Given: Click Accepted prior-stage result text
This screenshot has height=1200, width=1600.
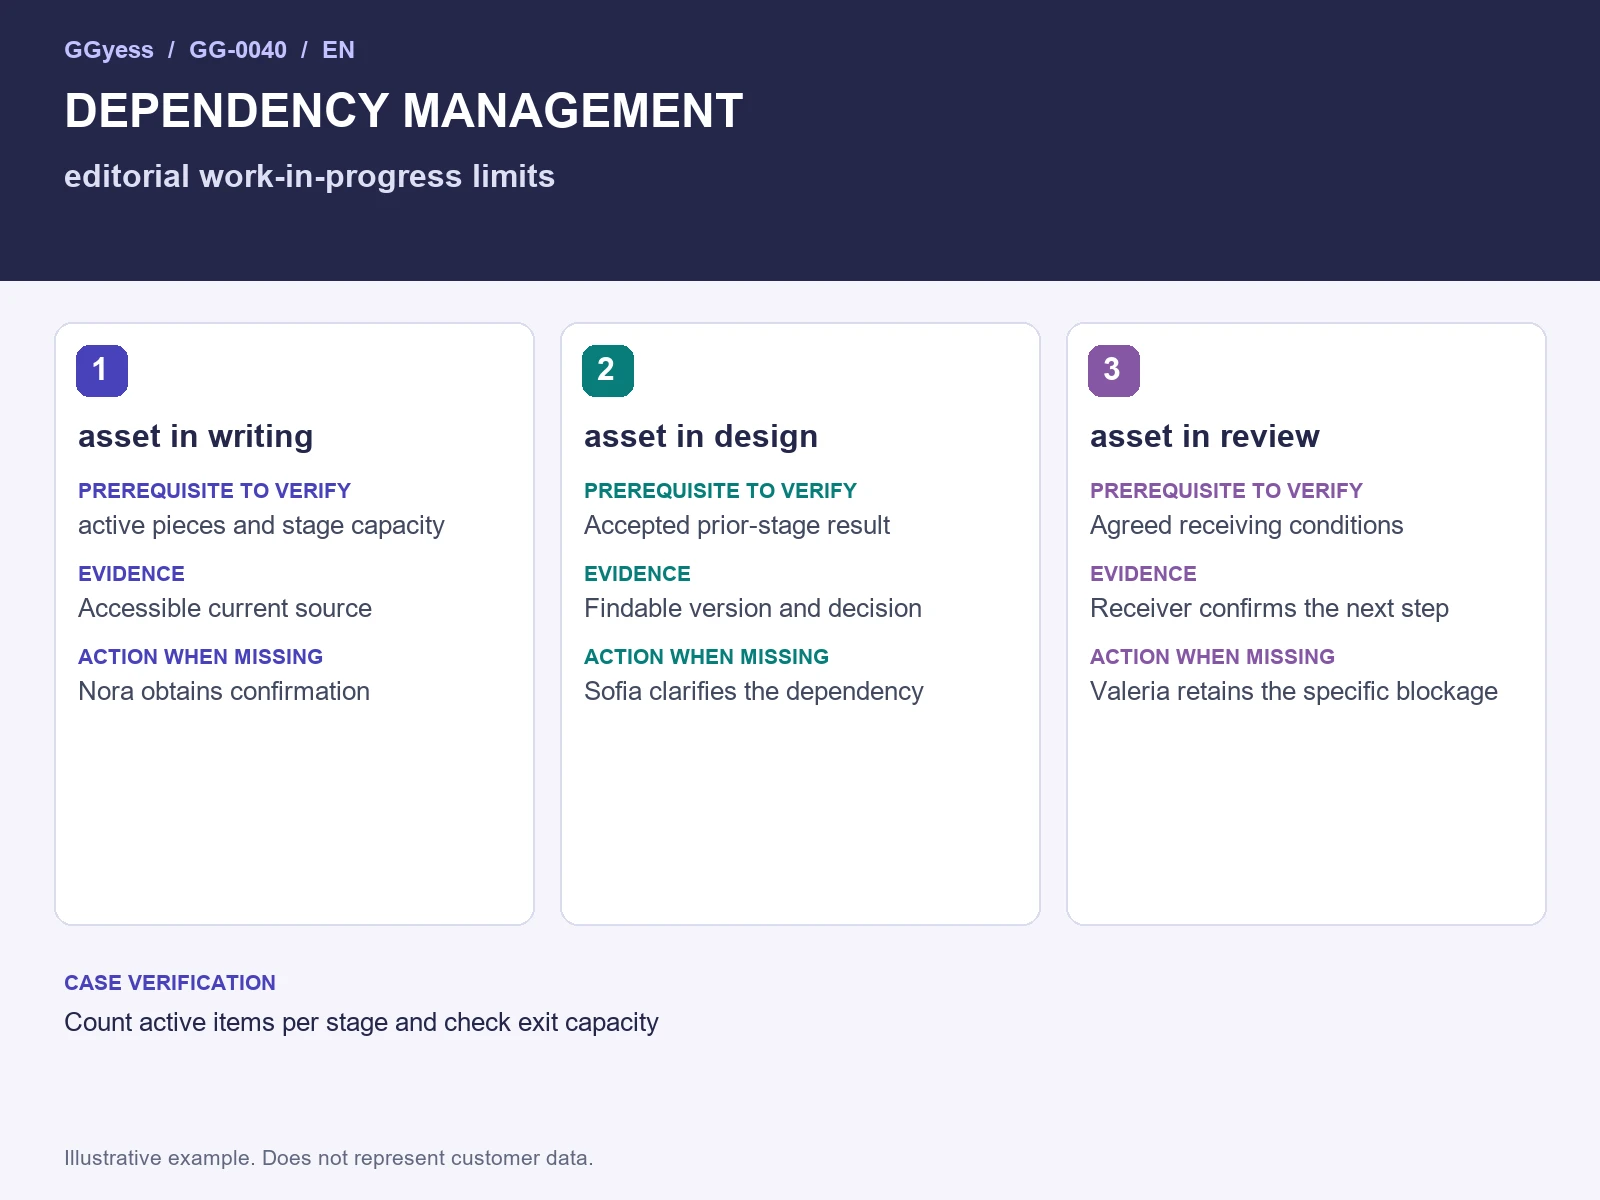Looking at the screenshot, I should pyautogui.click(x=737, y=526).
